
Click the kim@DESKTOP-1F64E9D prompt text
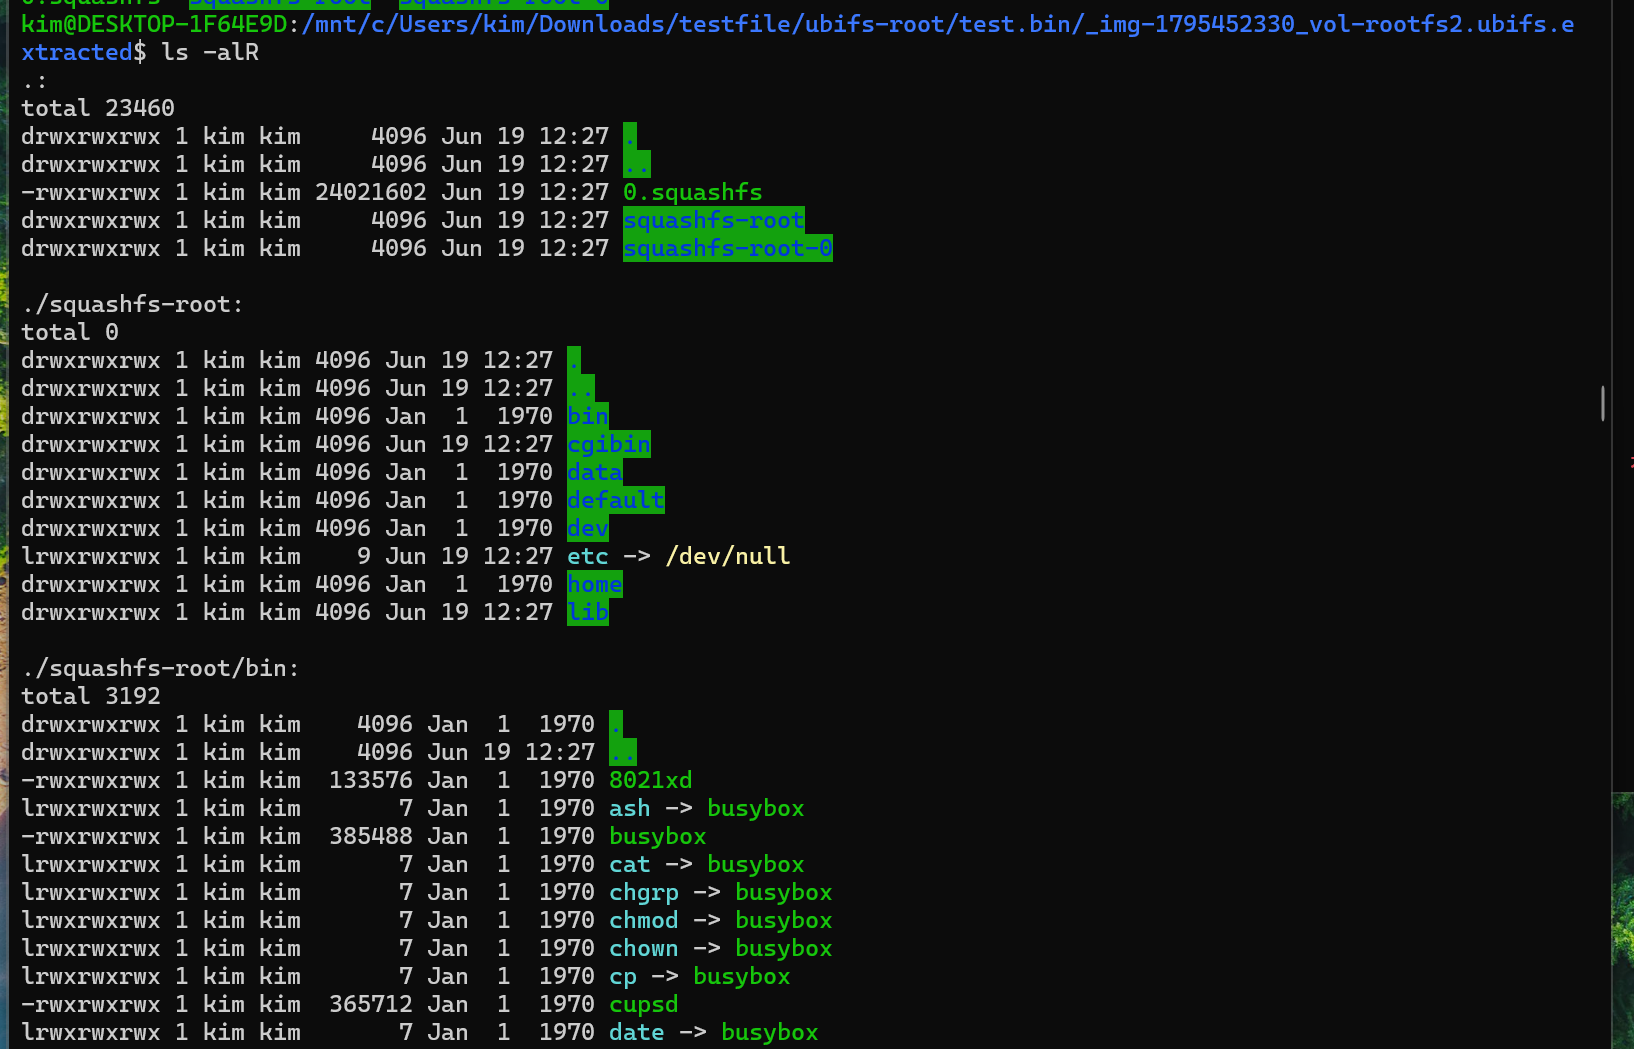click(x=154, y=23)
